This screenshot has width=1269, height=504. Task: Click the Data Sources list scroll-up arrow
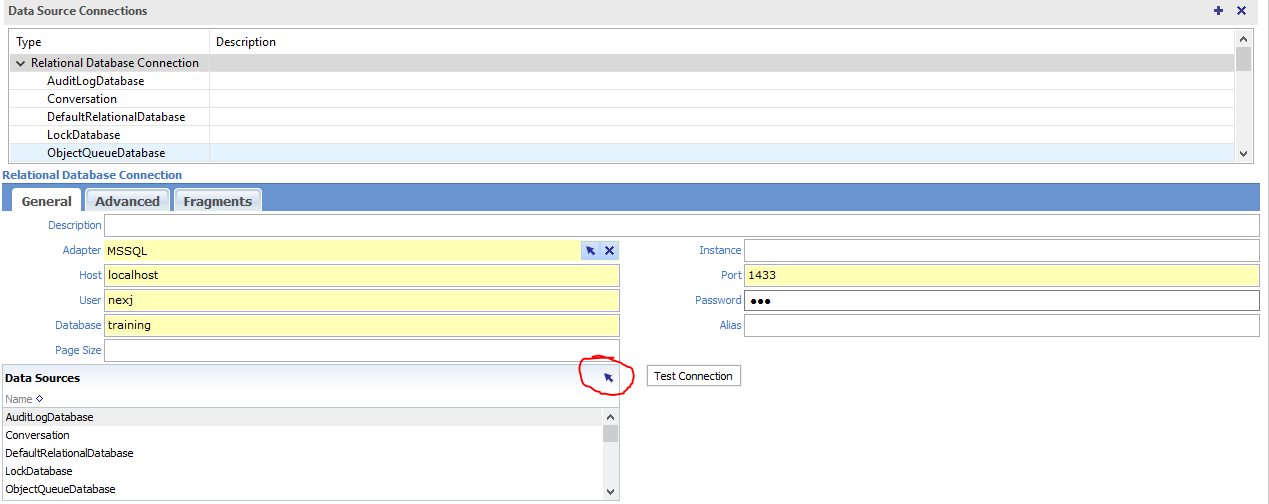pyautogui.click(x=610, y=417)
